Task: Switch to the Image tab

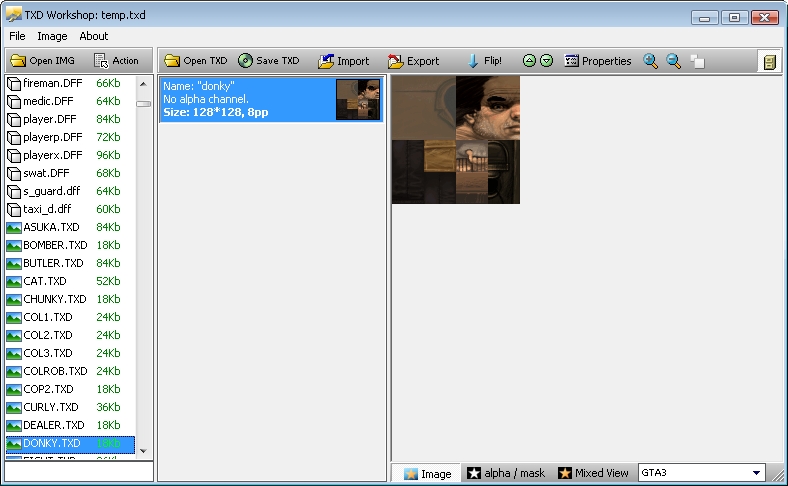Action: pyautogui.click(x=427, y=473)
